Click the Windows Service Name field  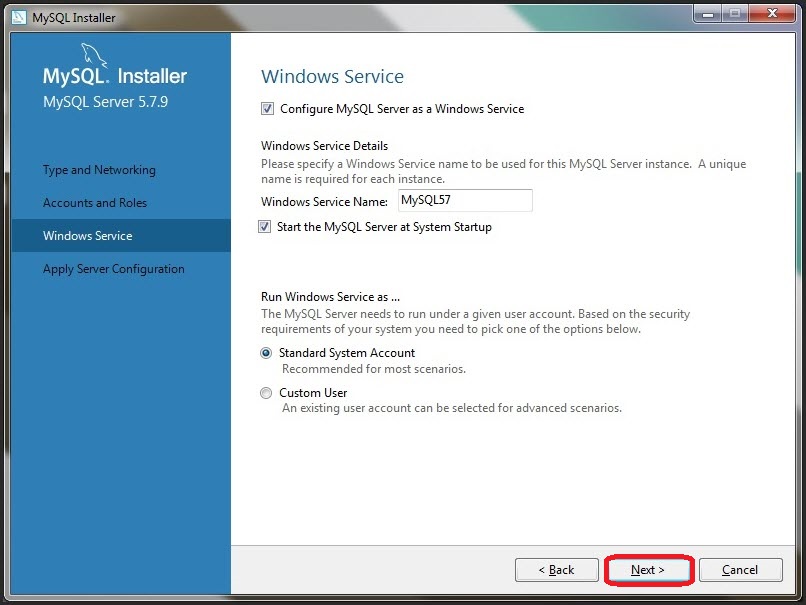pos(465,200)
